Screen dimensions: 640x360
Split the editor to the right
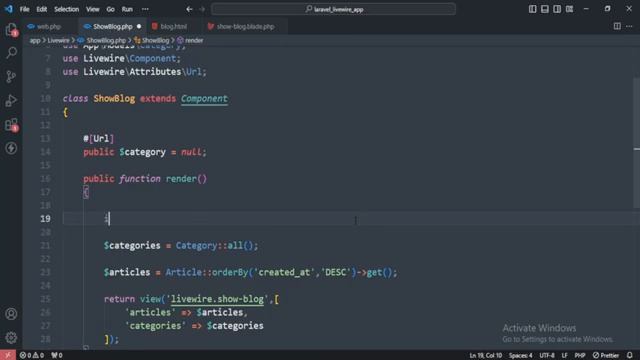click(617, 27)
